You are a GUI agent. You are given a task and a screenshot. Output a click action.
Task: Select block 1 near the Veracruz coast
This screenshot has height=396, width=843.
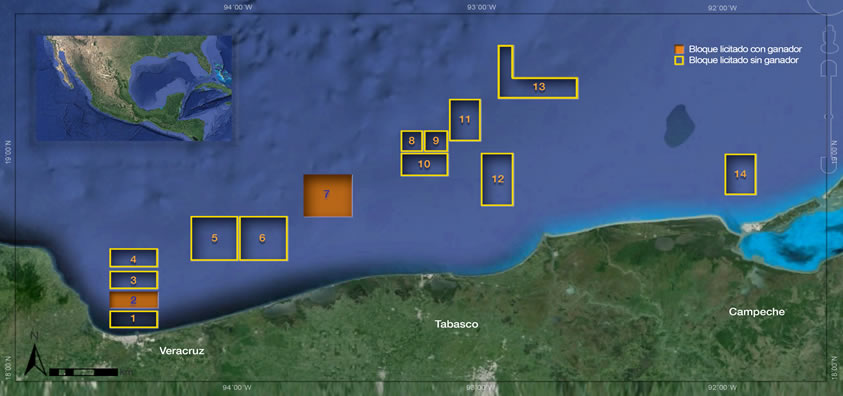point(133,319)
